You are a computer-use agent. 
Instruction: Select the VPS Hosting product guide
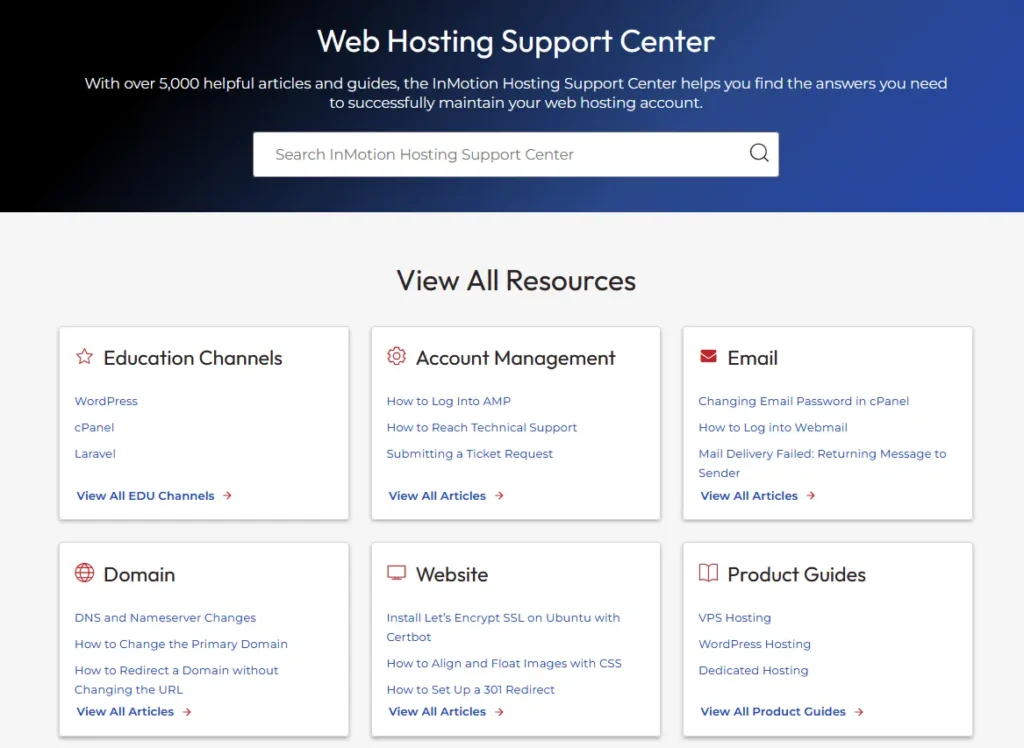(x=734, y=618)
